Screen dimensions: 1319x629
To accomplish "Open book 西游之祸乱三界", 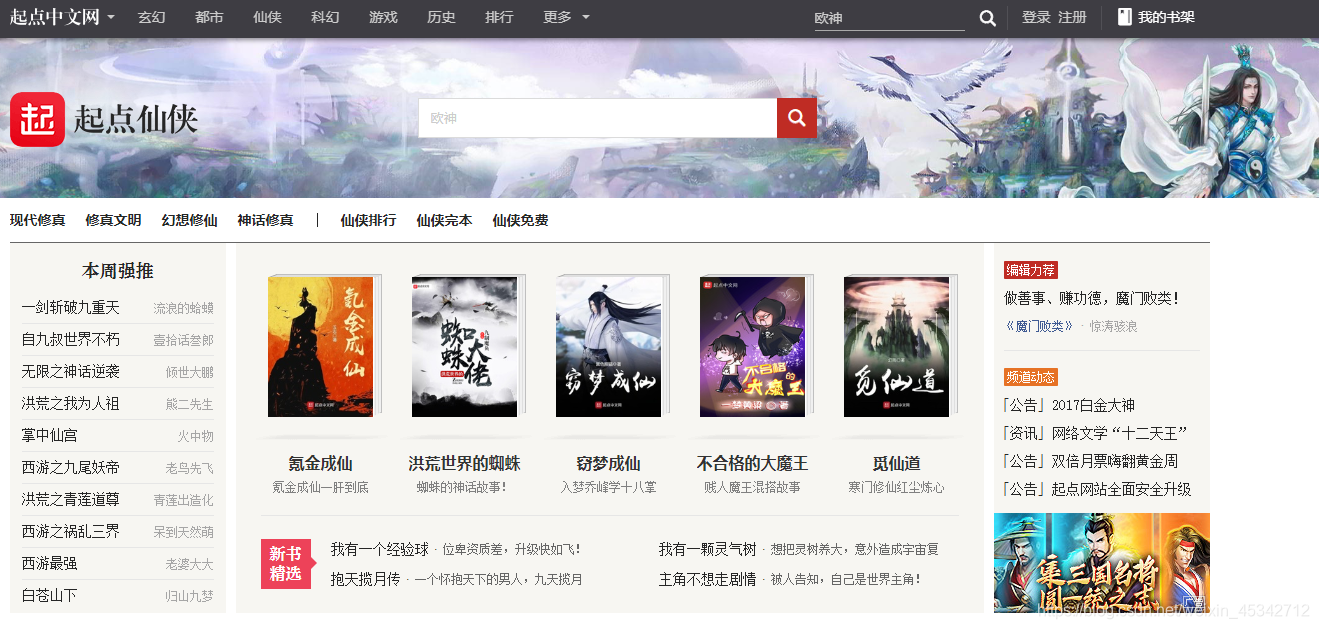I will coord(71,531).
